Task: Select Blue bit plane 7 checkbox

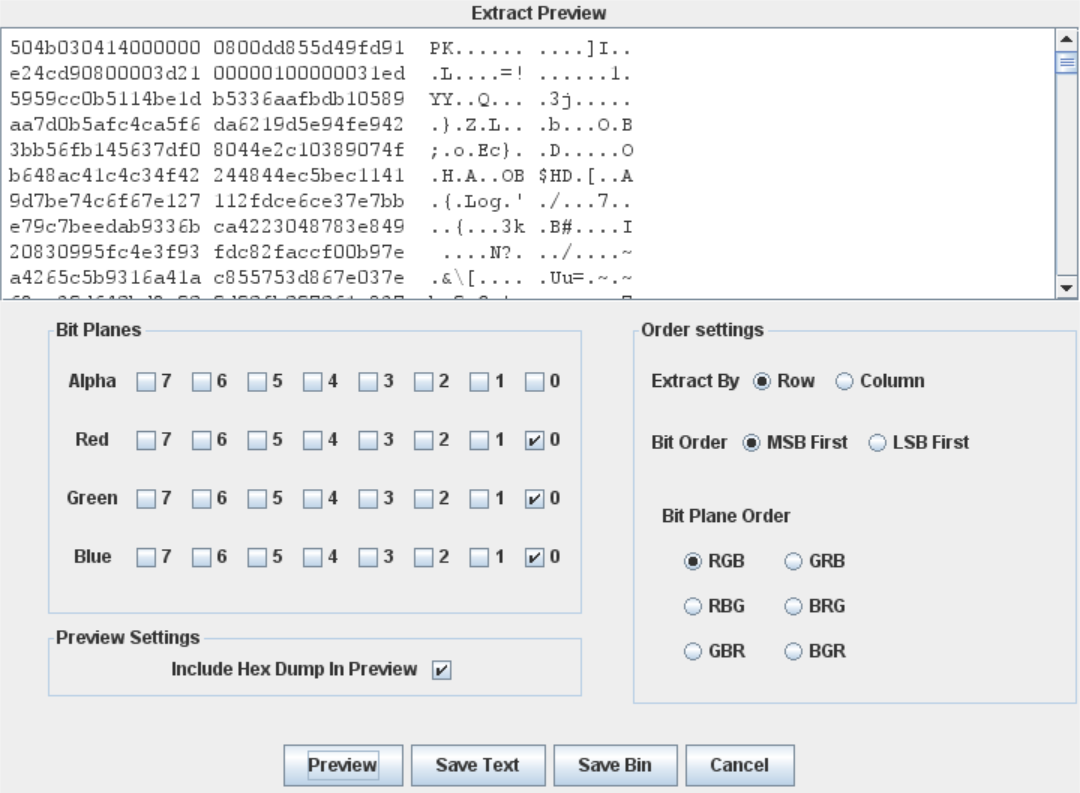Action: tap(146, 557)
